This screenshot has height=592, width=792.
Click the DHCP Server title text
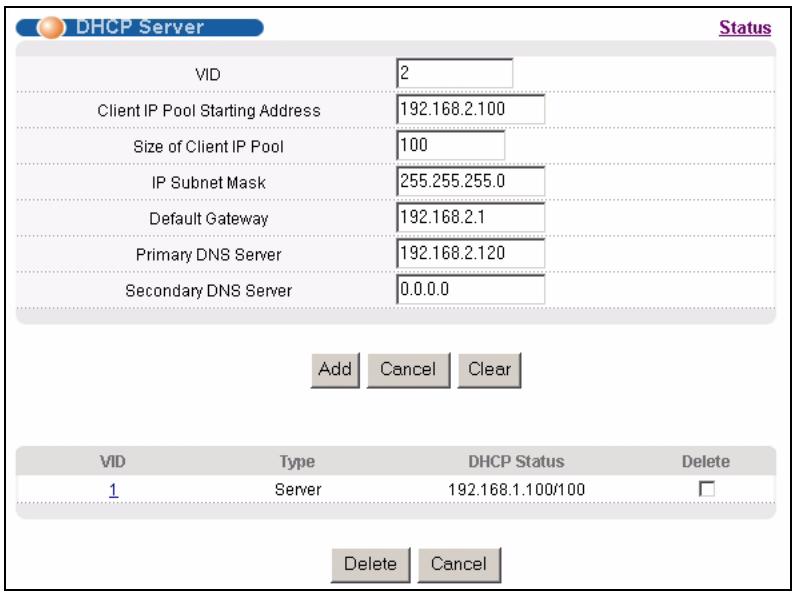(139, 27)
